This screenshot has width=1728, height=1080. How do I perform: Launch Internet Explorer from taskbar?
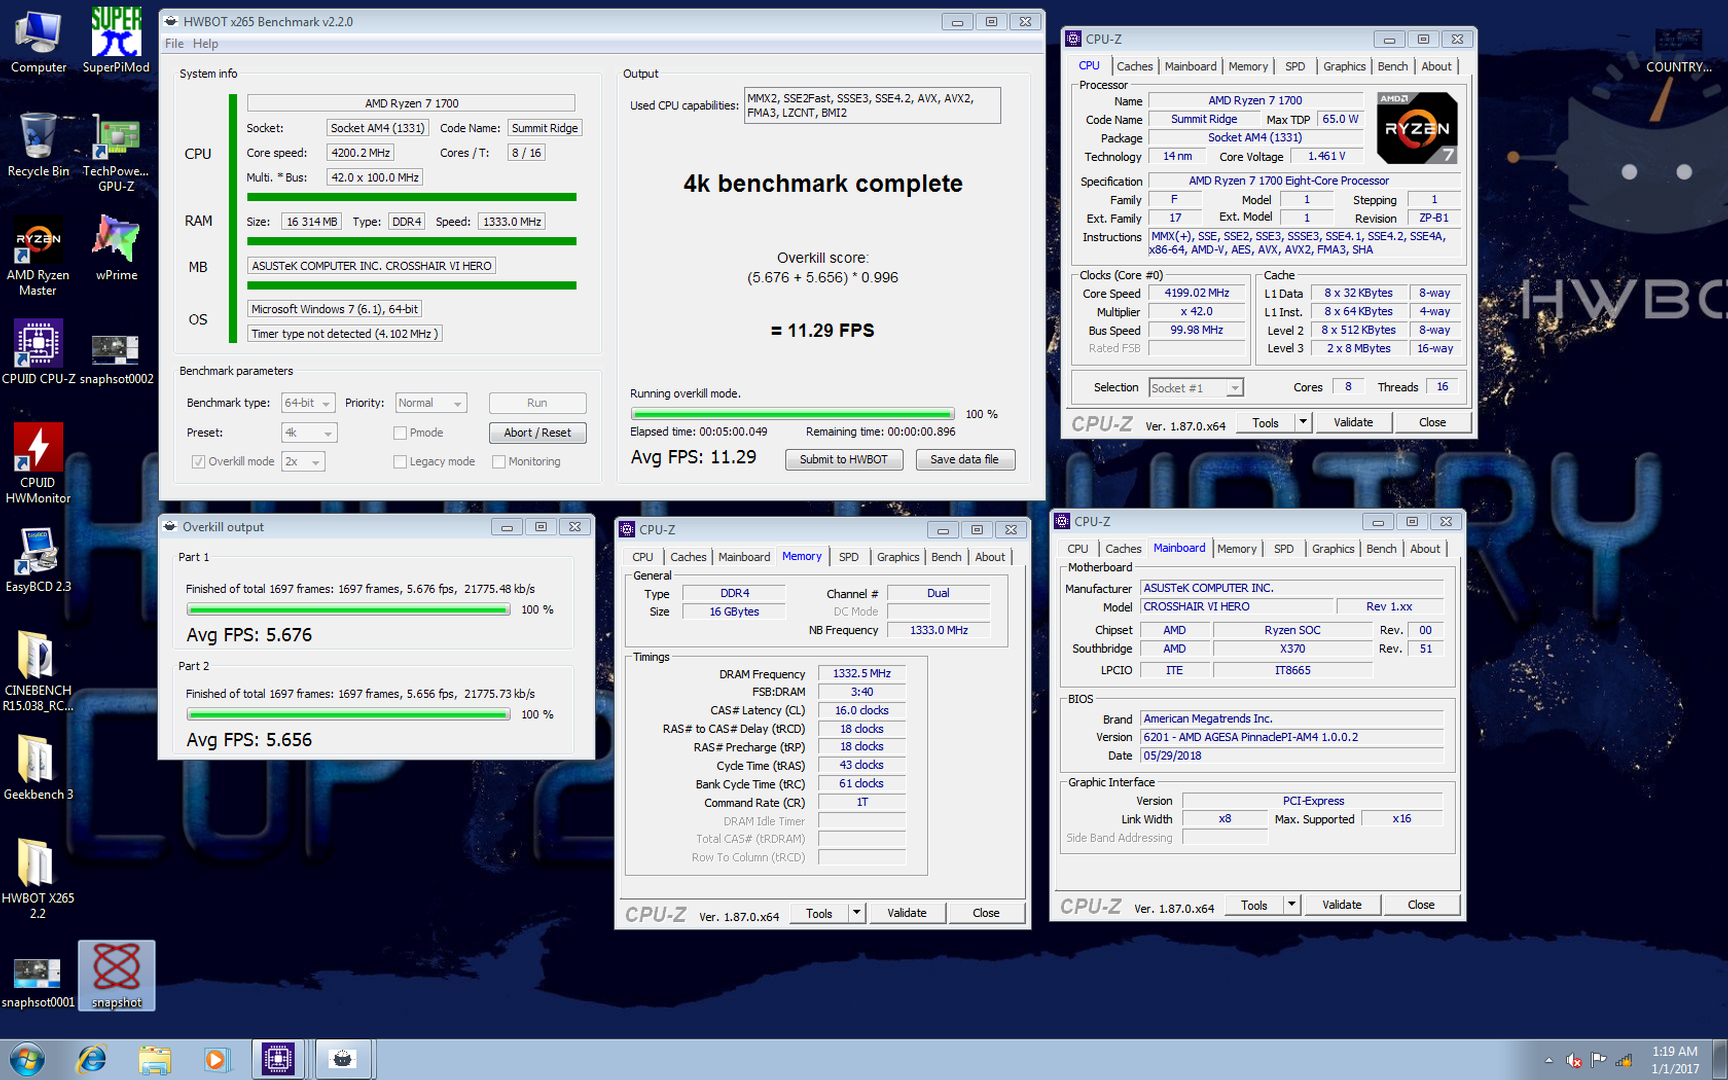point(92,1059)
